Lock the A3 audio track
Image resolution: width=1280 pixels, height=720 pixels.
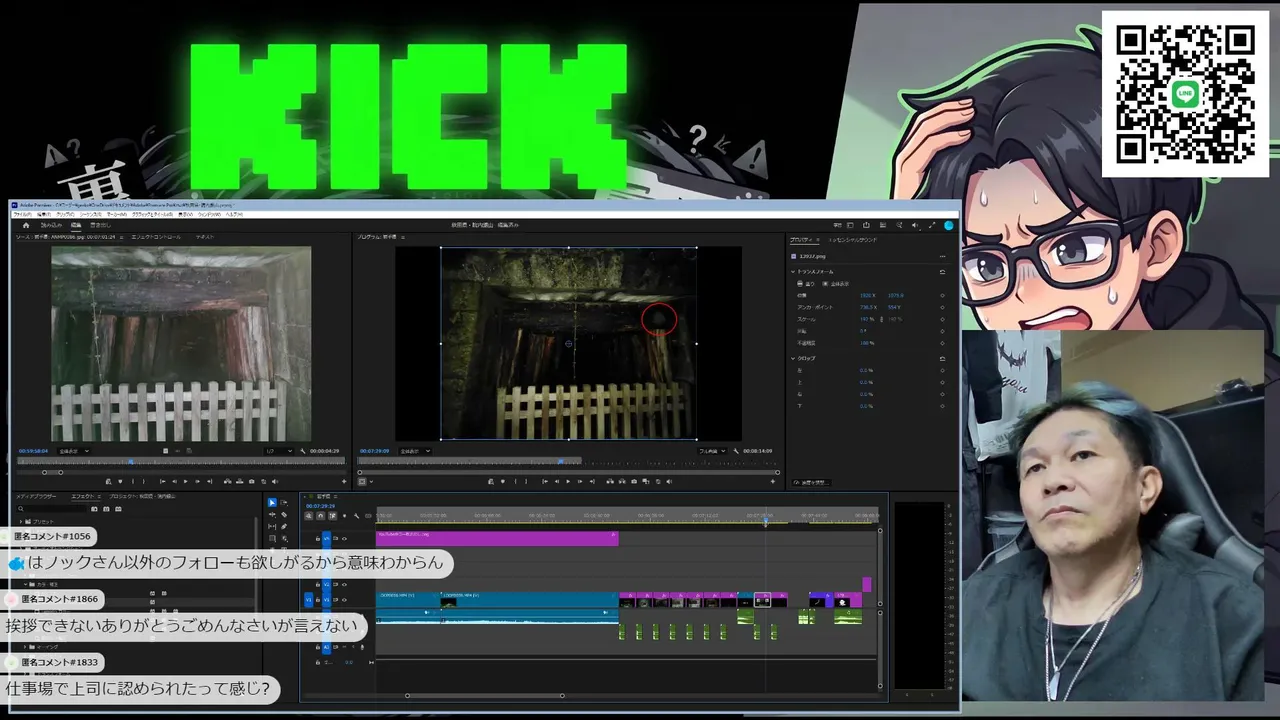[318, 647]
